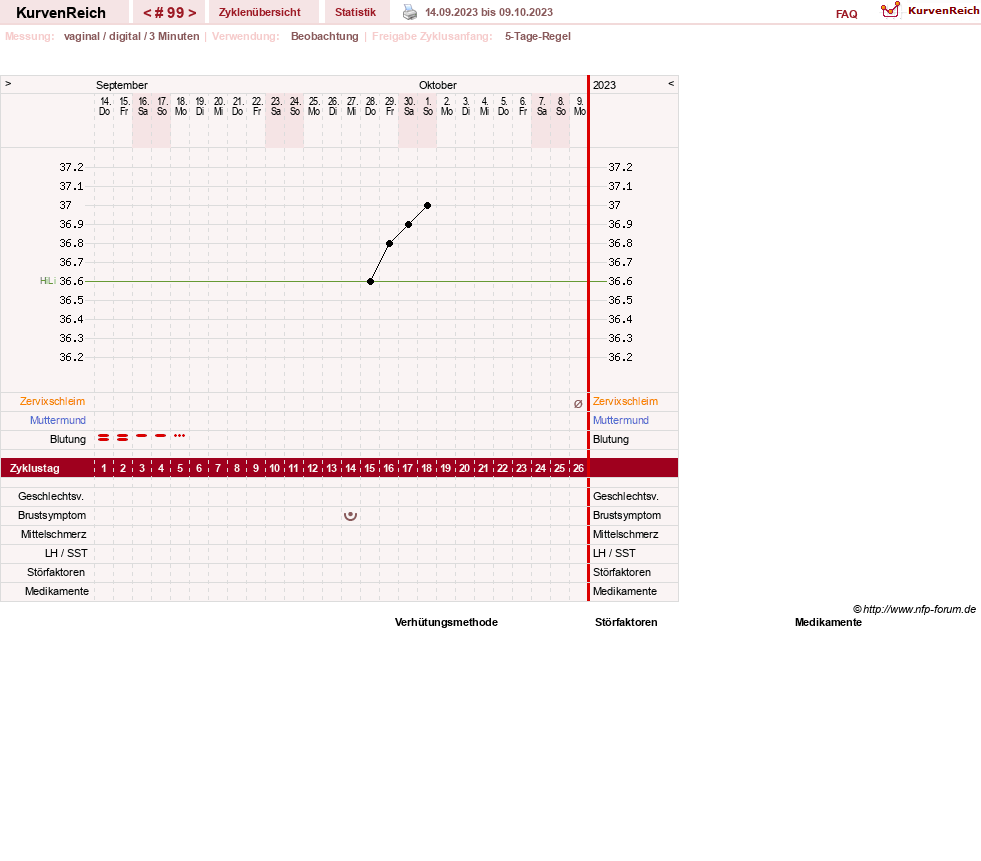Click heavy bleeding mark on cycle day 1
The height and width of the screenshot is (861, 981).
point(104,437)
